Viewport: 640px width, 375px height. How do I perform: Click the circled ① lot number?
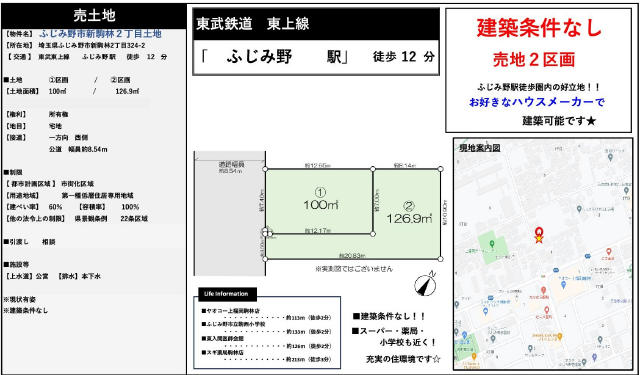[320, 192]
